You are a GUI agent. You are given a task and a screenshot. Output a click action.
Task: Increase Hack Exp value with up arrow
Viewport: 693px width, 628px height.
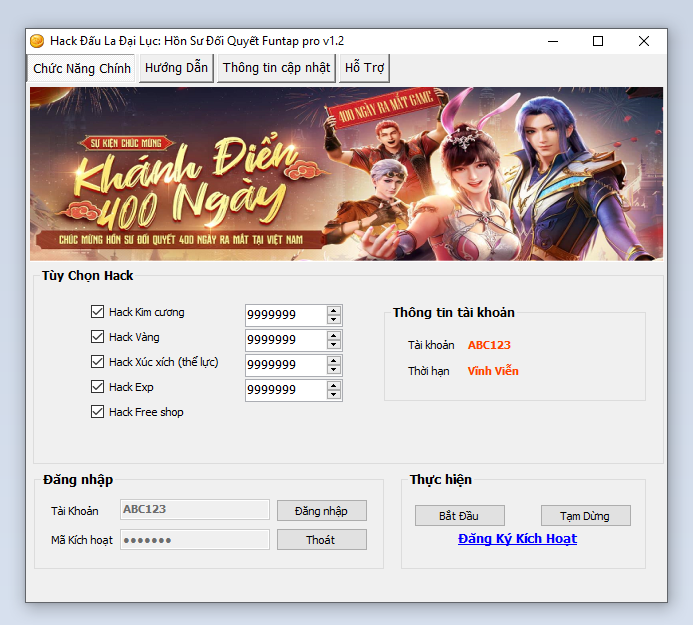334,385
